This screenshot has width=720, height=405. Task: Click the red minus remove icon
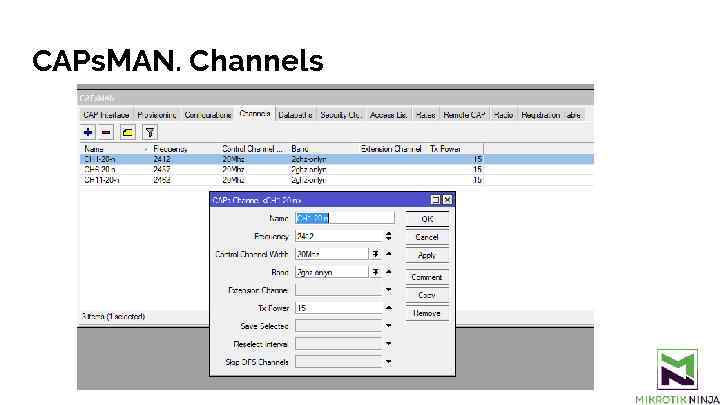point(106,133)
